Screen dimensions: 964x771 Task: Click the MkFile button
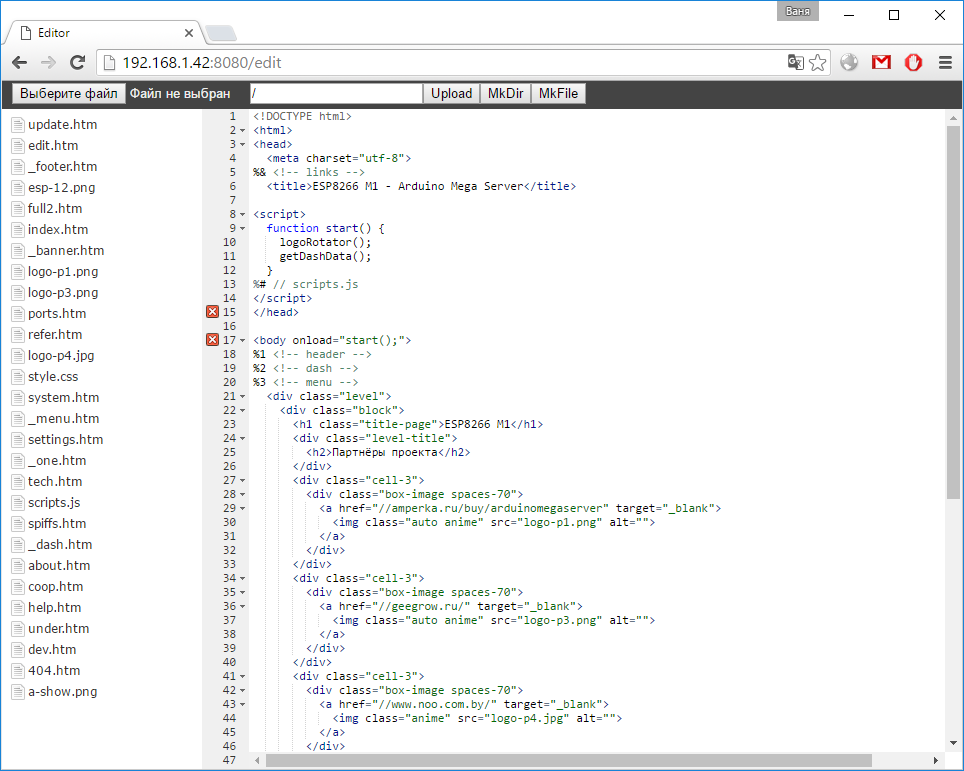point(558,93)
